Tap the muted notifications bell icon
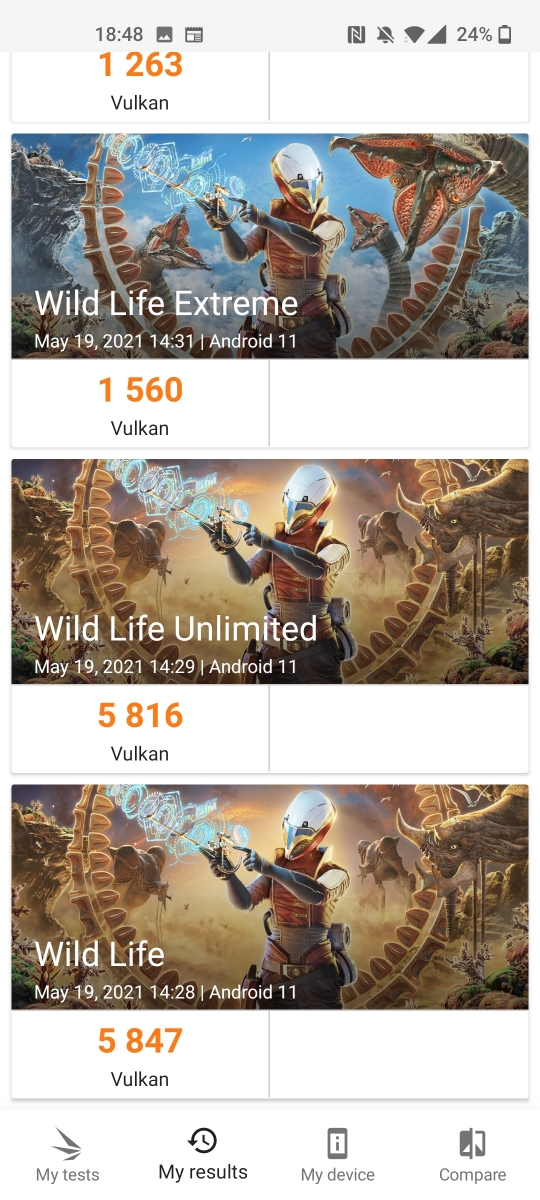The width and height of the screenshot is (540, 1200). pyautogui.click(x=385, y=35)
